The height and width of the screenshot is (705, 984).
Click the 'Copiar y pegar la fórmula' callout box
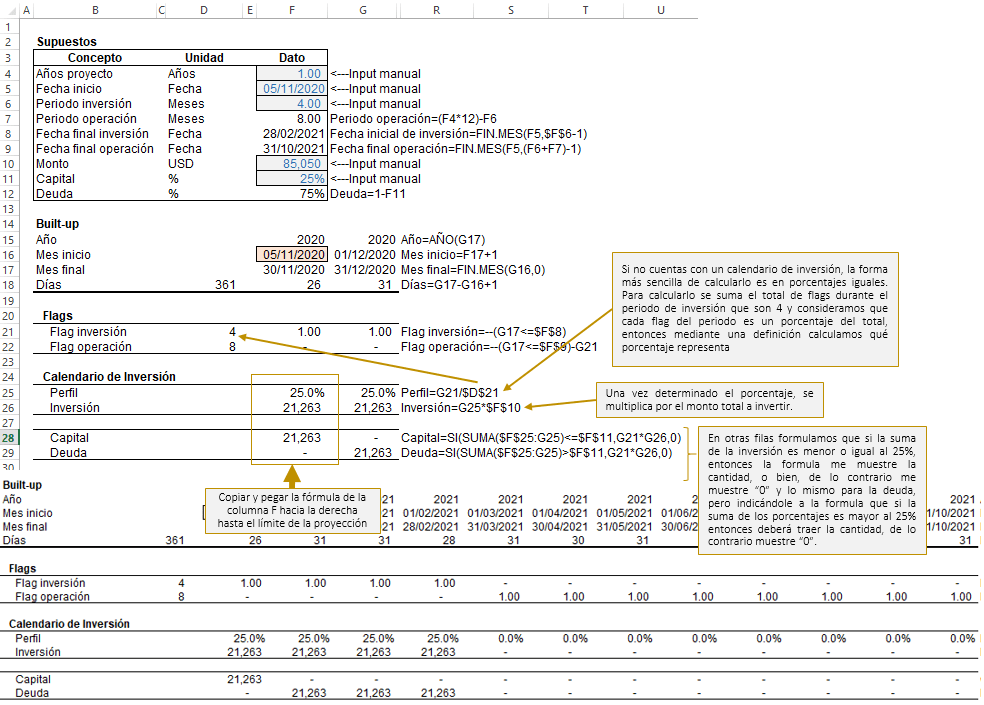pos(291,511)
